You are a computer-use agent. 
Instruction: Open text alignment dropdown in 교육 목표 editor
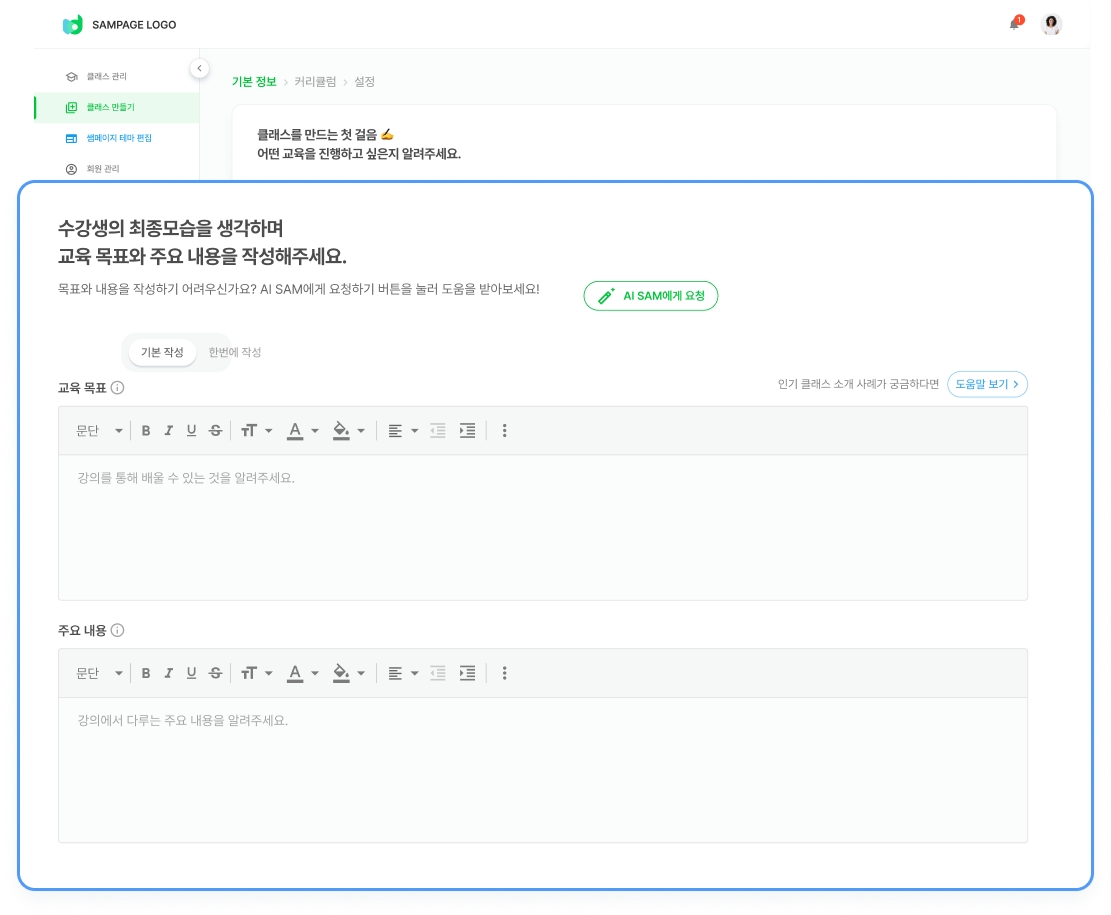coord(402,431)
